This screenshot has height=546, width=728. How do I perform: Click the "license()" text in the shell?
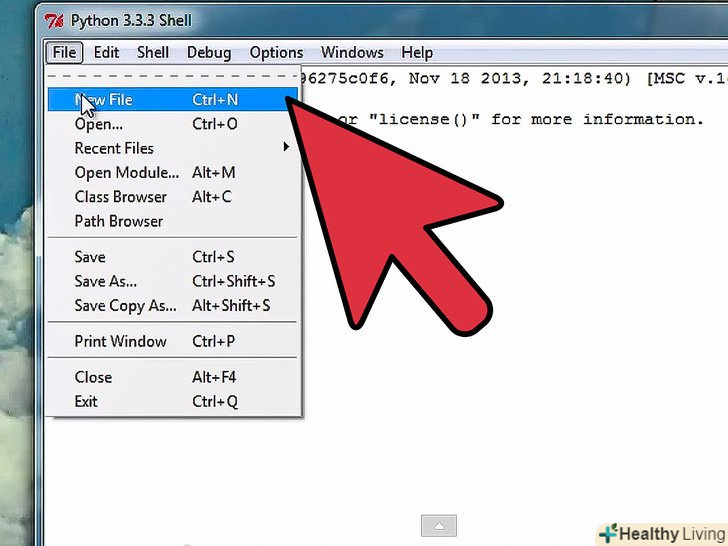pyautogui.click(x=424, y=119)
